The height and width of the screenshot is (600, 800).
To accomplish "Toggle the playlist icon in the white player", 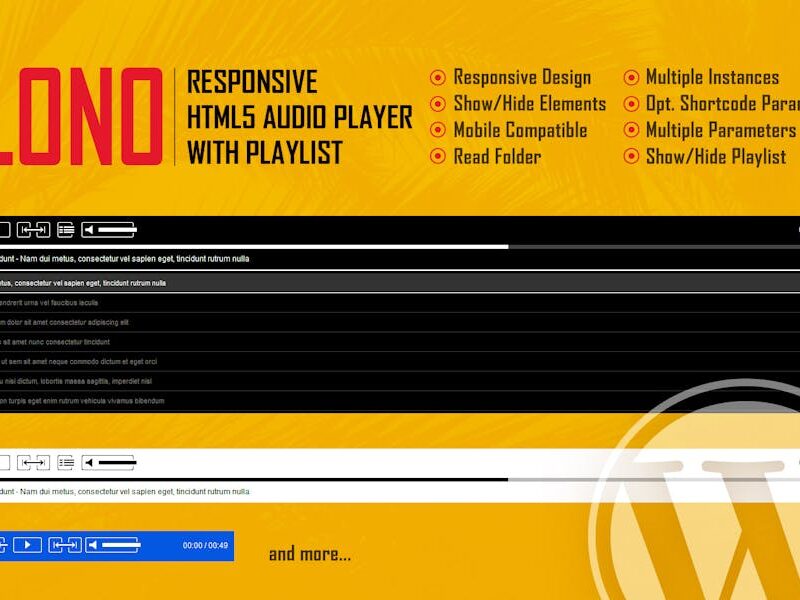I will coord(66,463).
